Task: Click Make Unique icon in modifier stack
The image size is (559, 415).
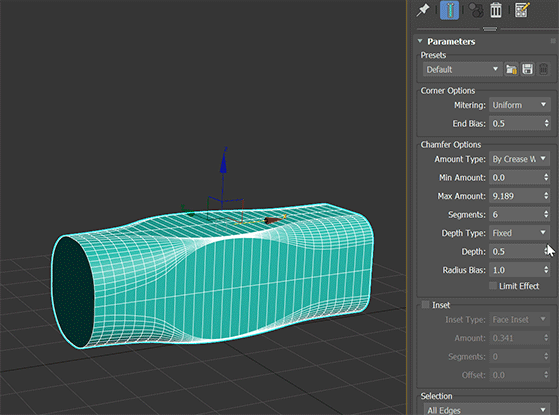Action: tap(476, 10)
